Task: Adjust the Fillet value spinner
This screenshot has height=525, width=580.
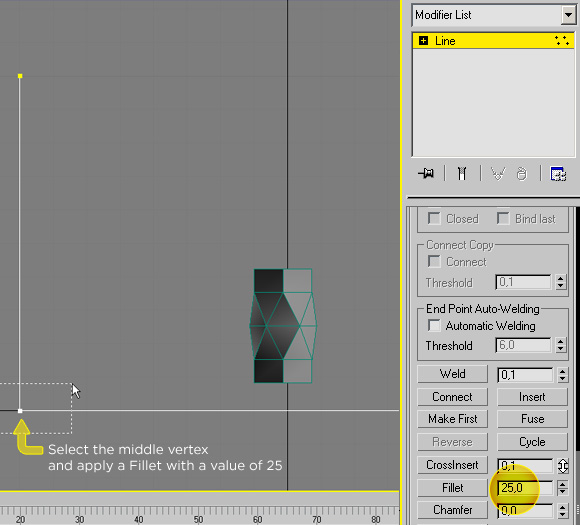Action: (x=563, y=488)
